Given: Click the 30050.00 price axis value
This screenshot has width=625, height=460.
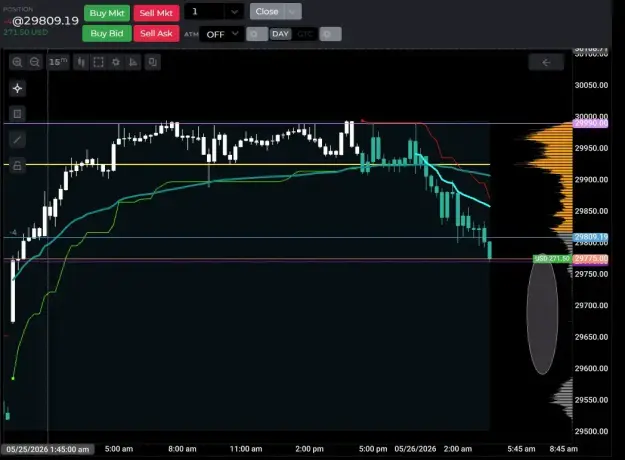Looking at the screenshot, I should [x=592, y=85].
